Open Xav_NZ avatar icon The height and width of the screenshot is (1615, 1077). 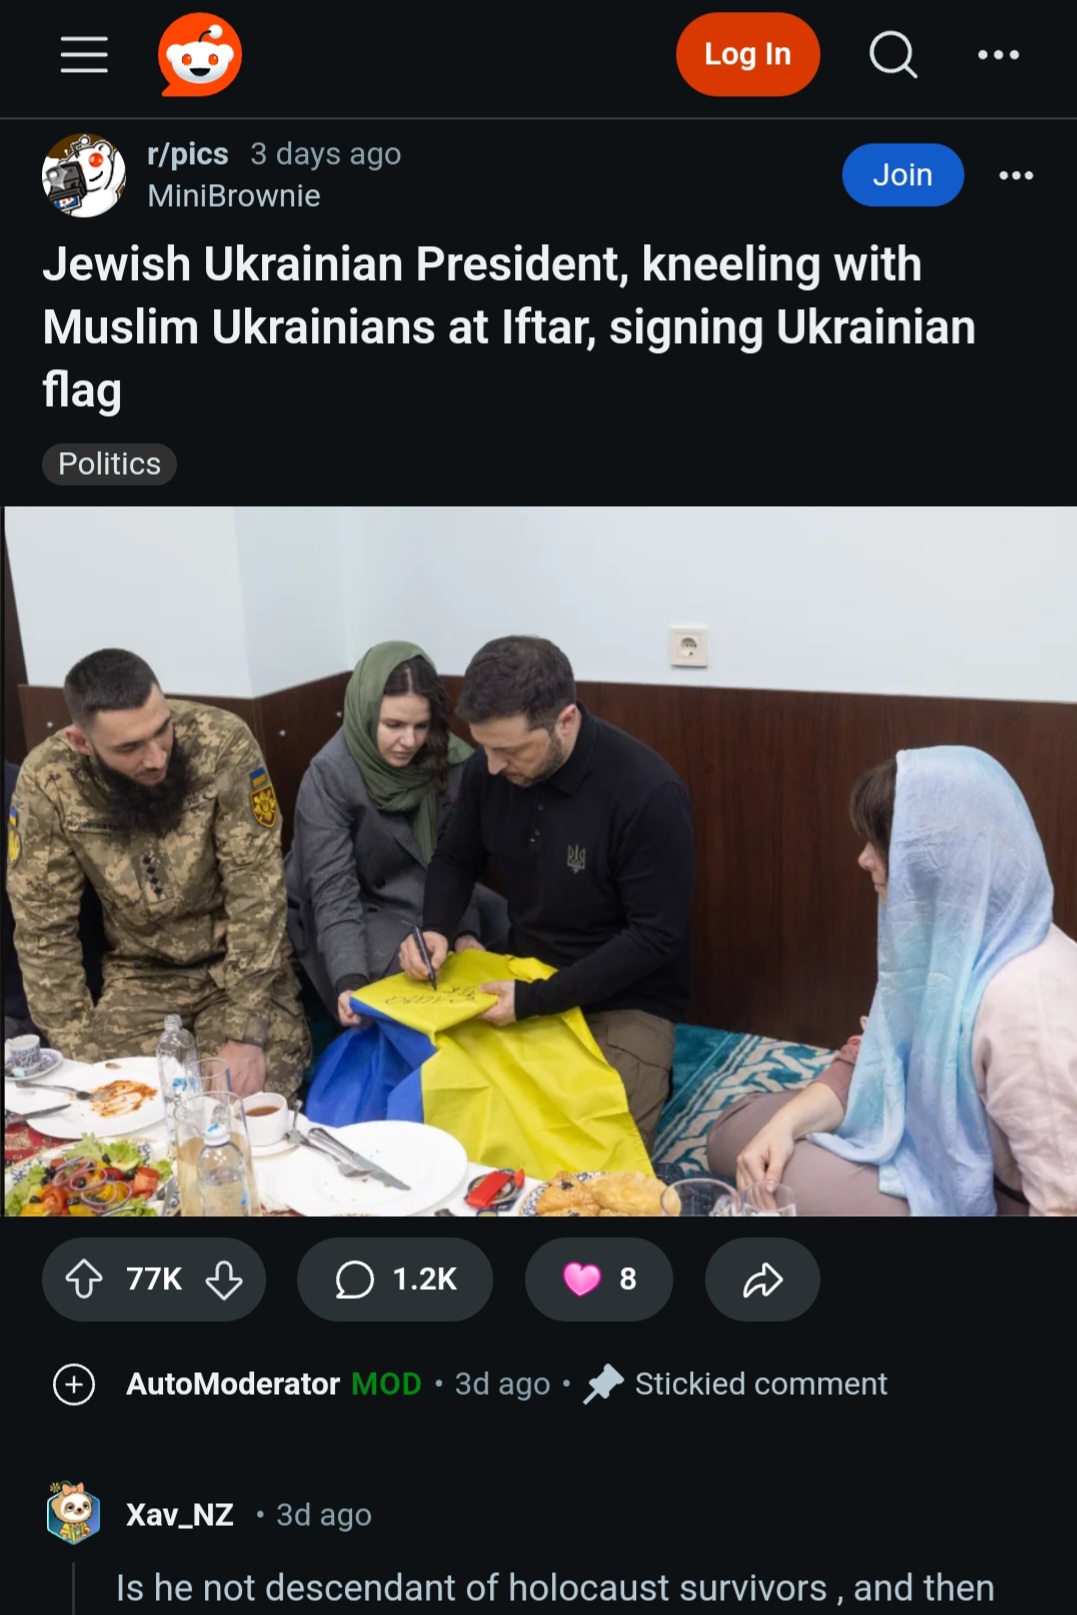(73, 1514)
